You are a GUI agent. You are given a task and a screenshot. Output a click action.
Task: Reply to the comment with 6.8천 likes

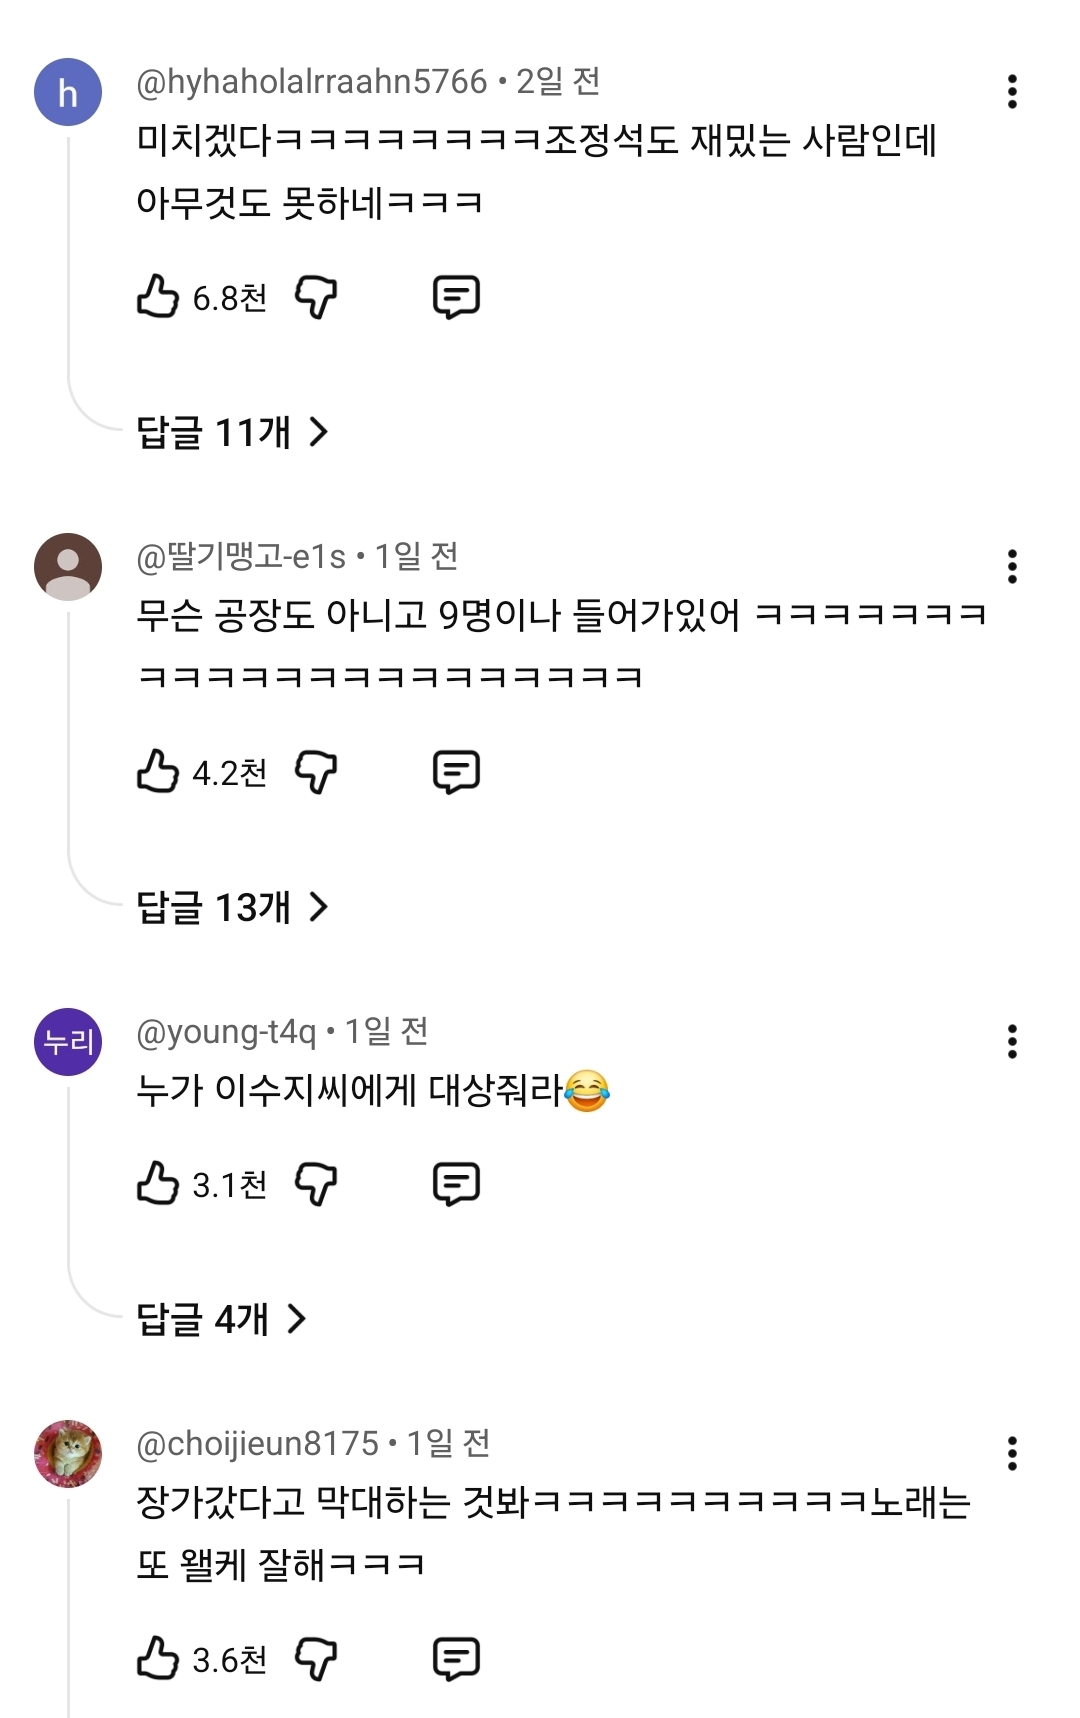coord(456,297)
